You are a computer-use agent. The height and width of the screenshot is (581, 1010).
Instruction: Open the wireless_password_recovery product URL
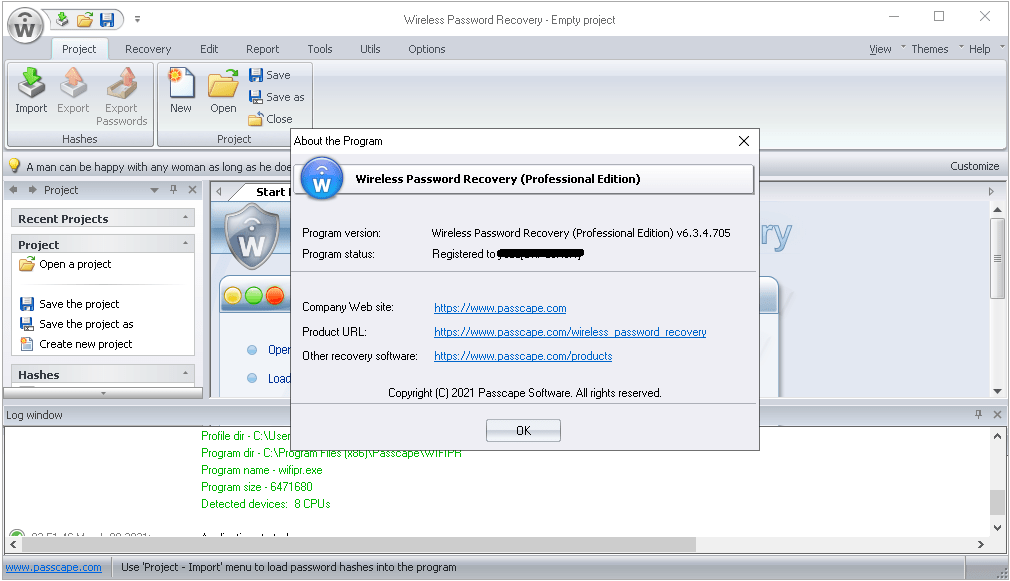point(570,332)
